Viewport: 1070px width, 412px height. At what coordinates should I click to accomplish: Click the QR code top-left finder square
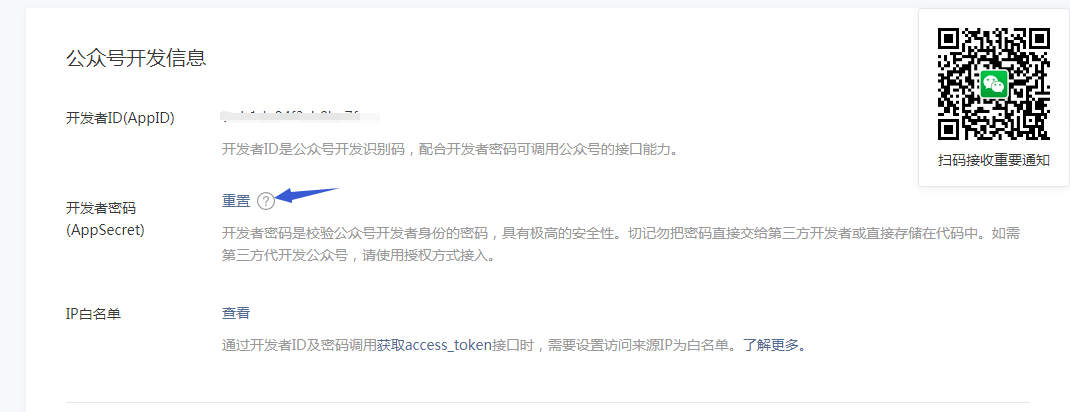951,42
